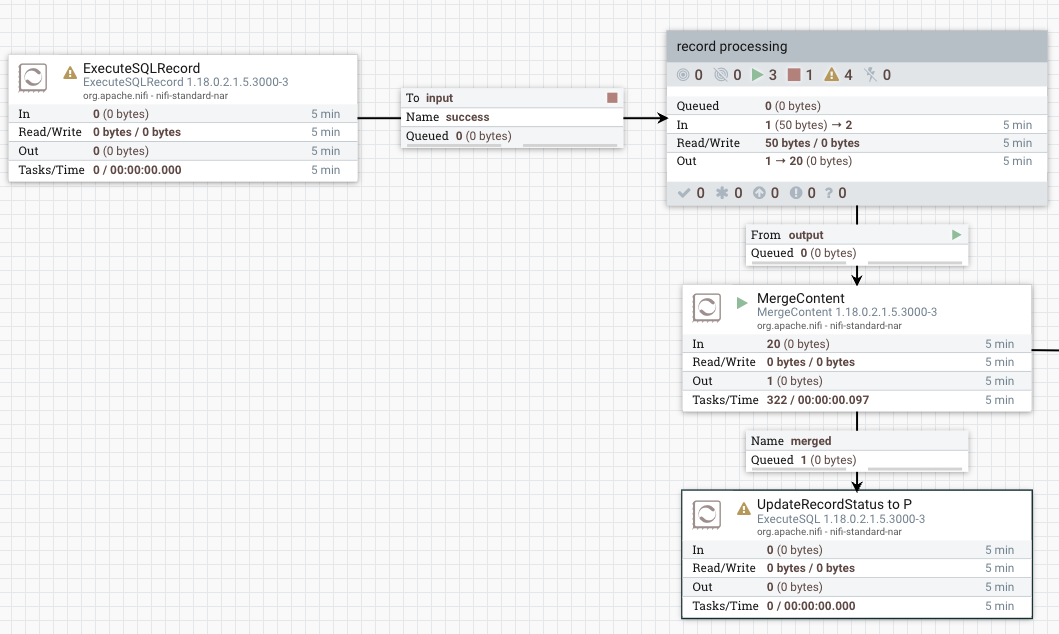
Task: Click the green running arrow on MergeContent
Action: 742,303
